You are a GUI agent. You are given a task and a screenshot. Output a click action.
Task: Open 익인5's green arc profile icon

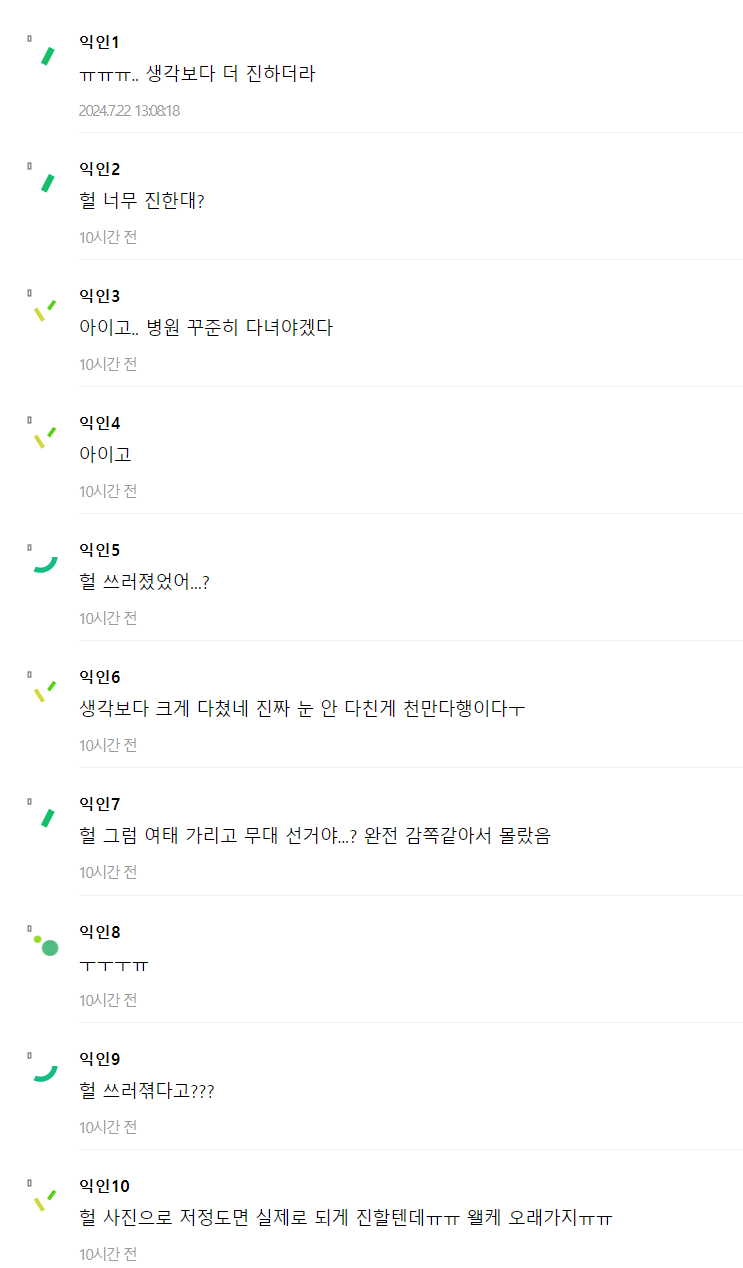click(x=44, y=563)
